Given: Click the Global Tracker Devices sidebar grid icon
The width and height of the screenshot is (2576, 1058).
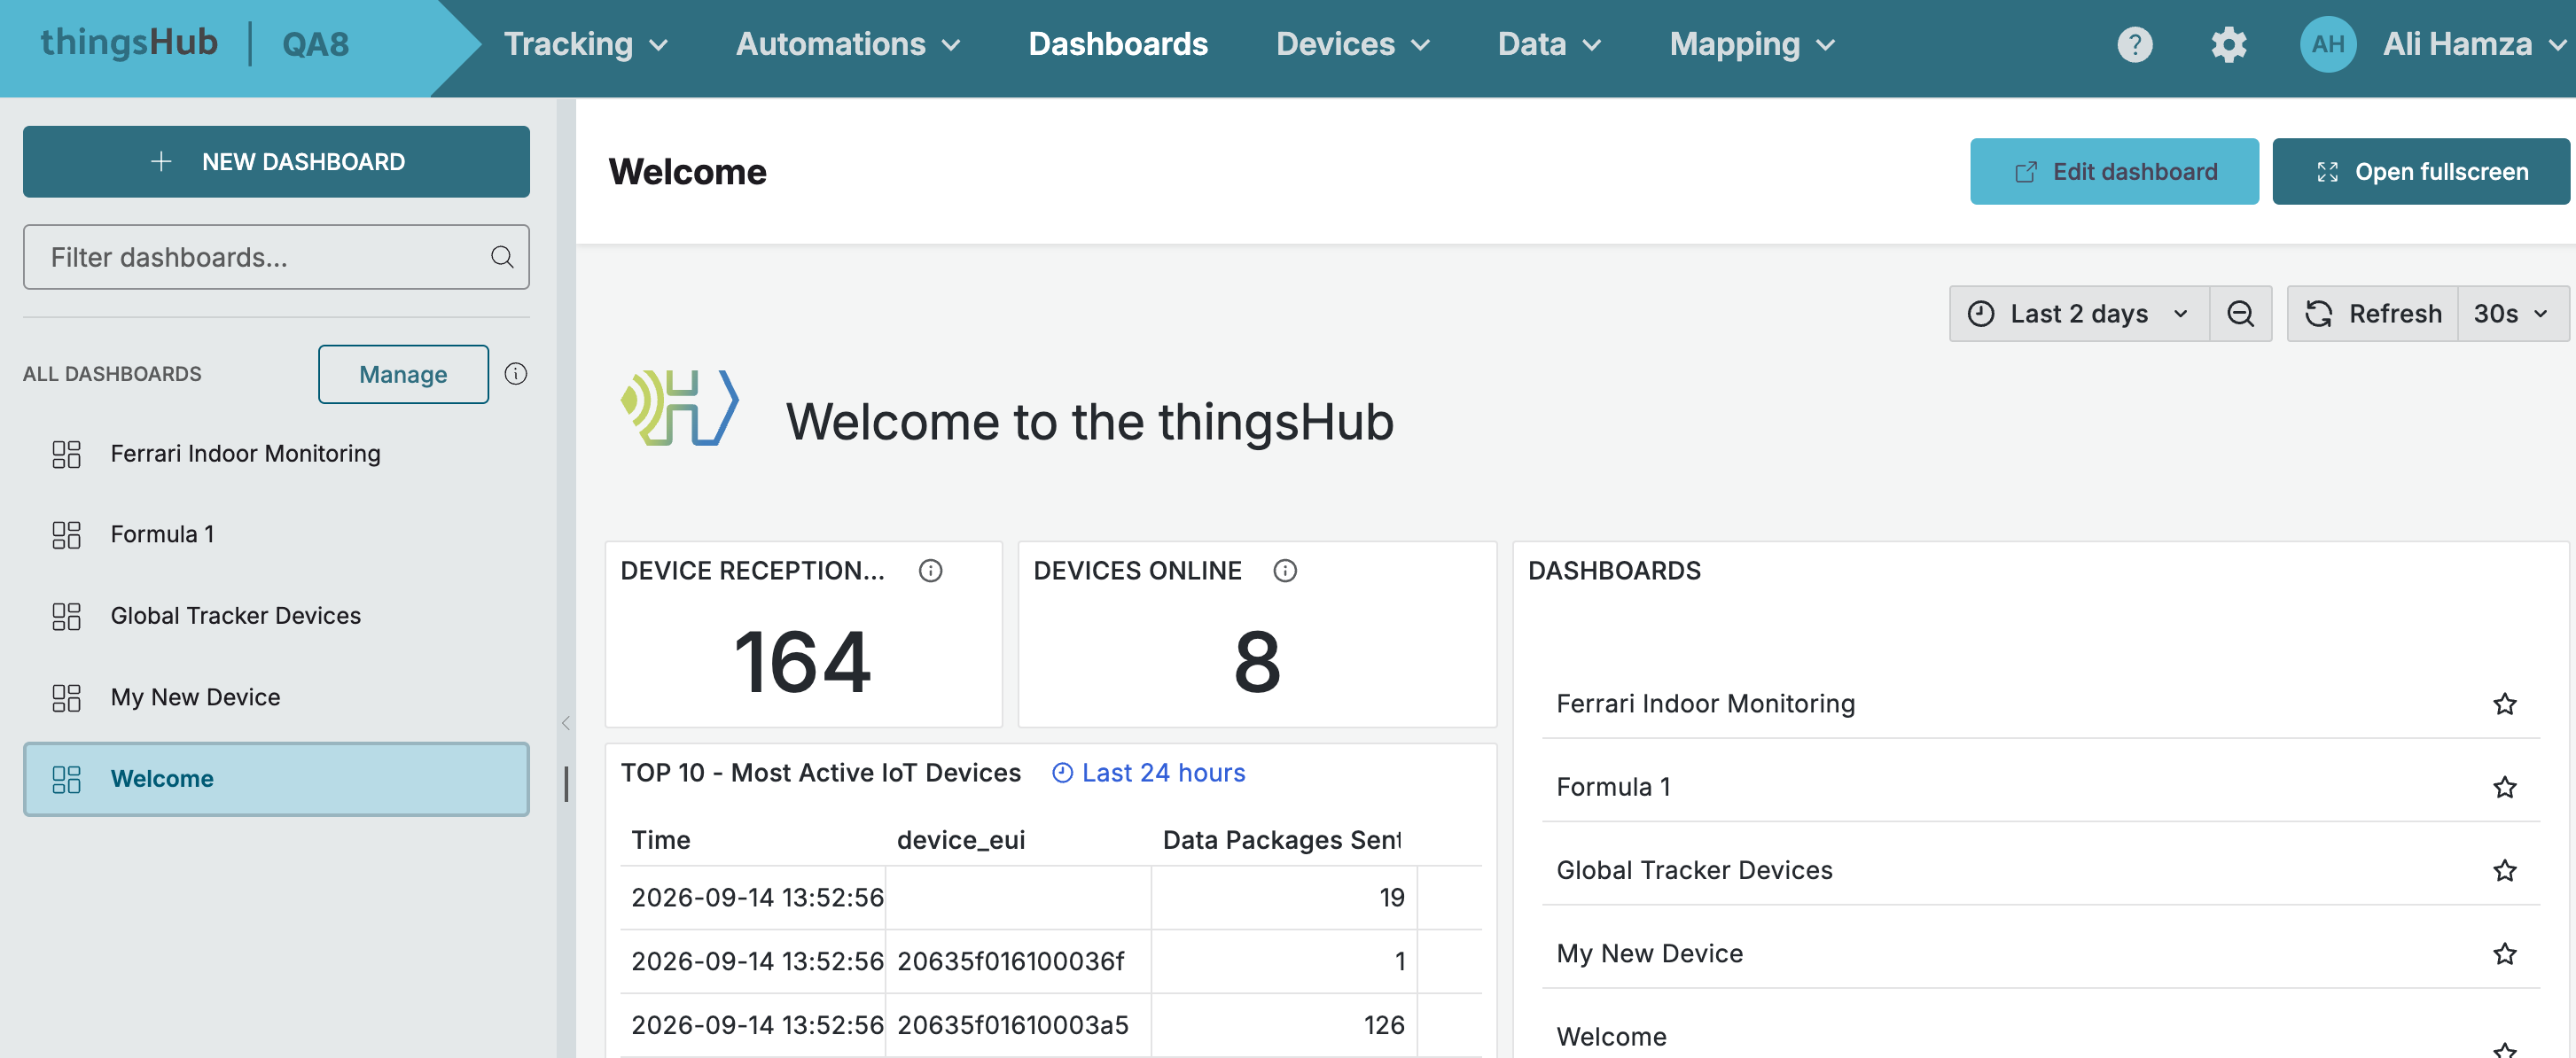Looking at the screenshot, I should 66,616.
